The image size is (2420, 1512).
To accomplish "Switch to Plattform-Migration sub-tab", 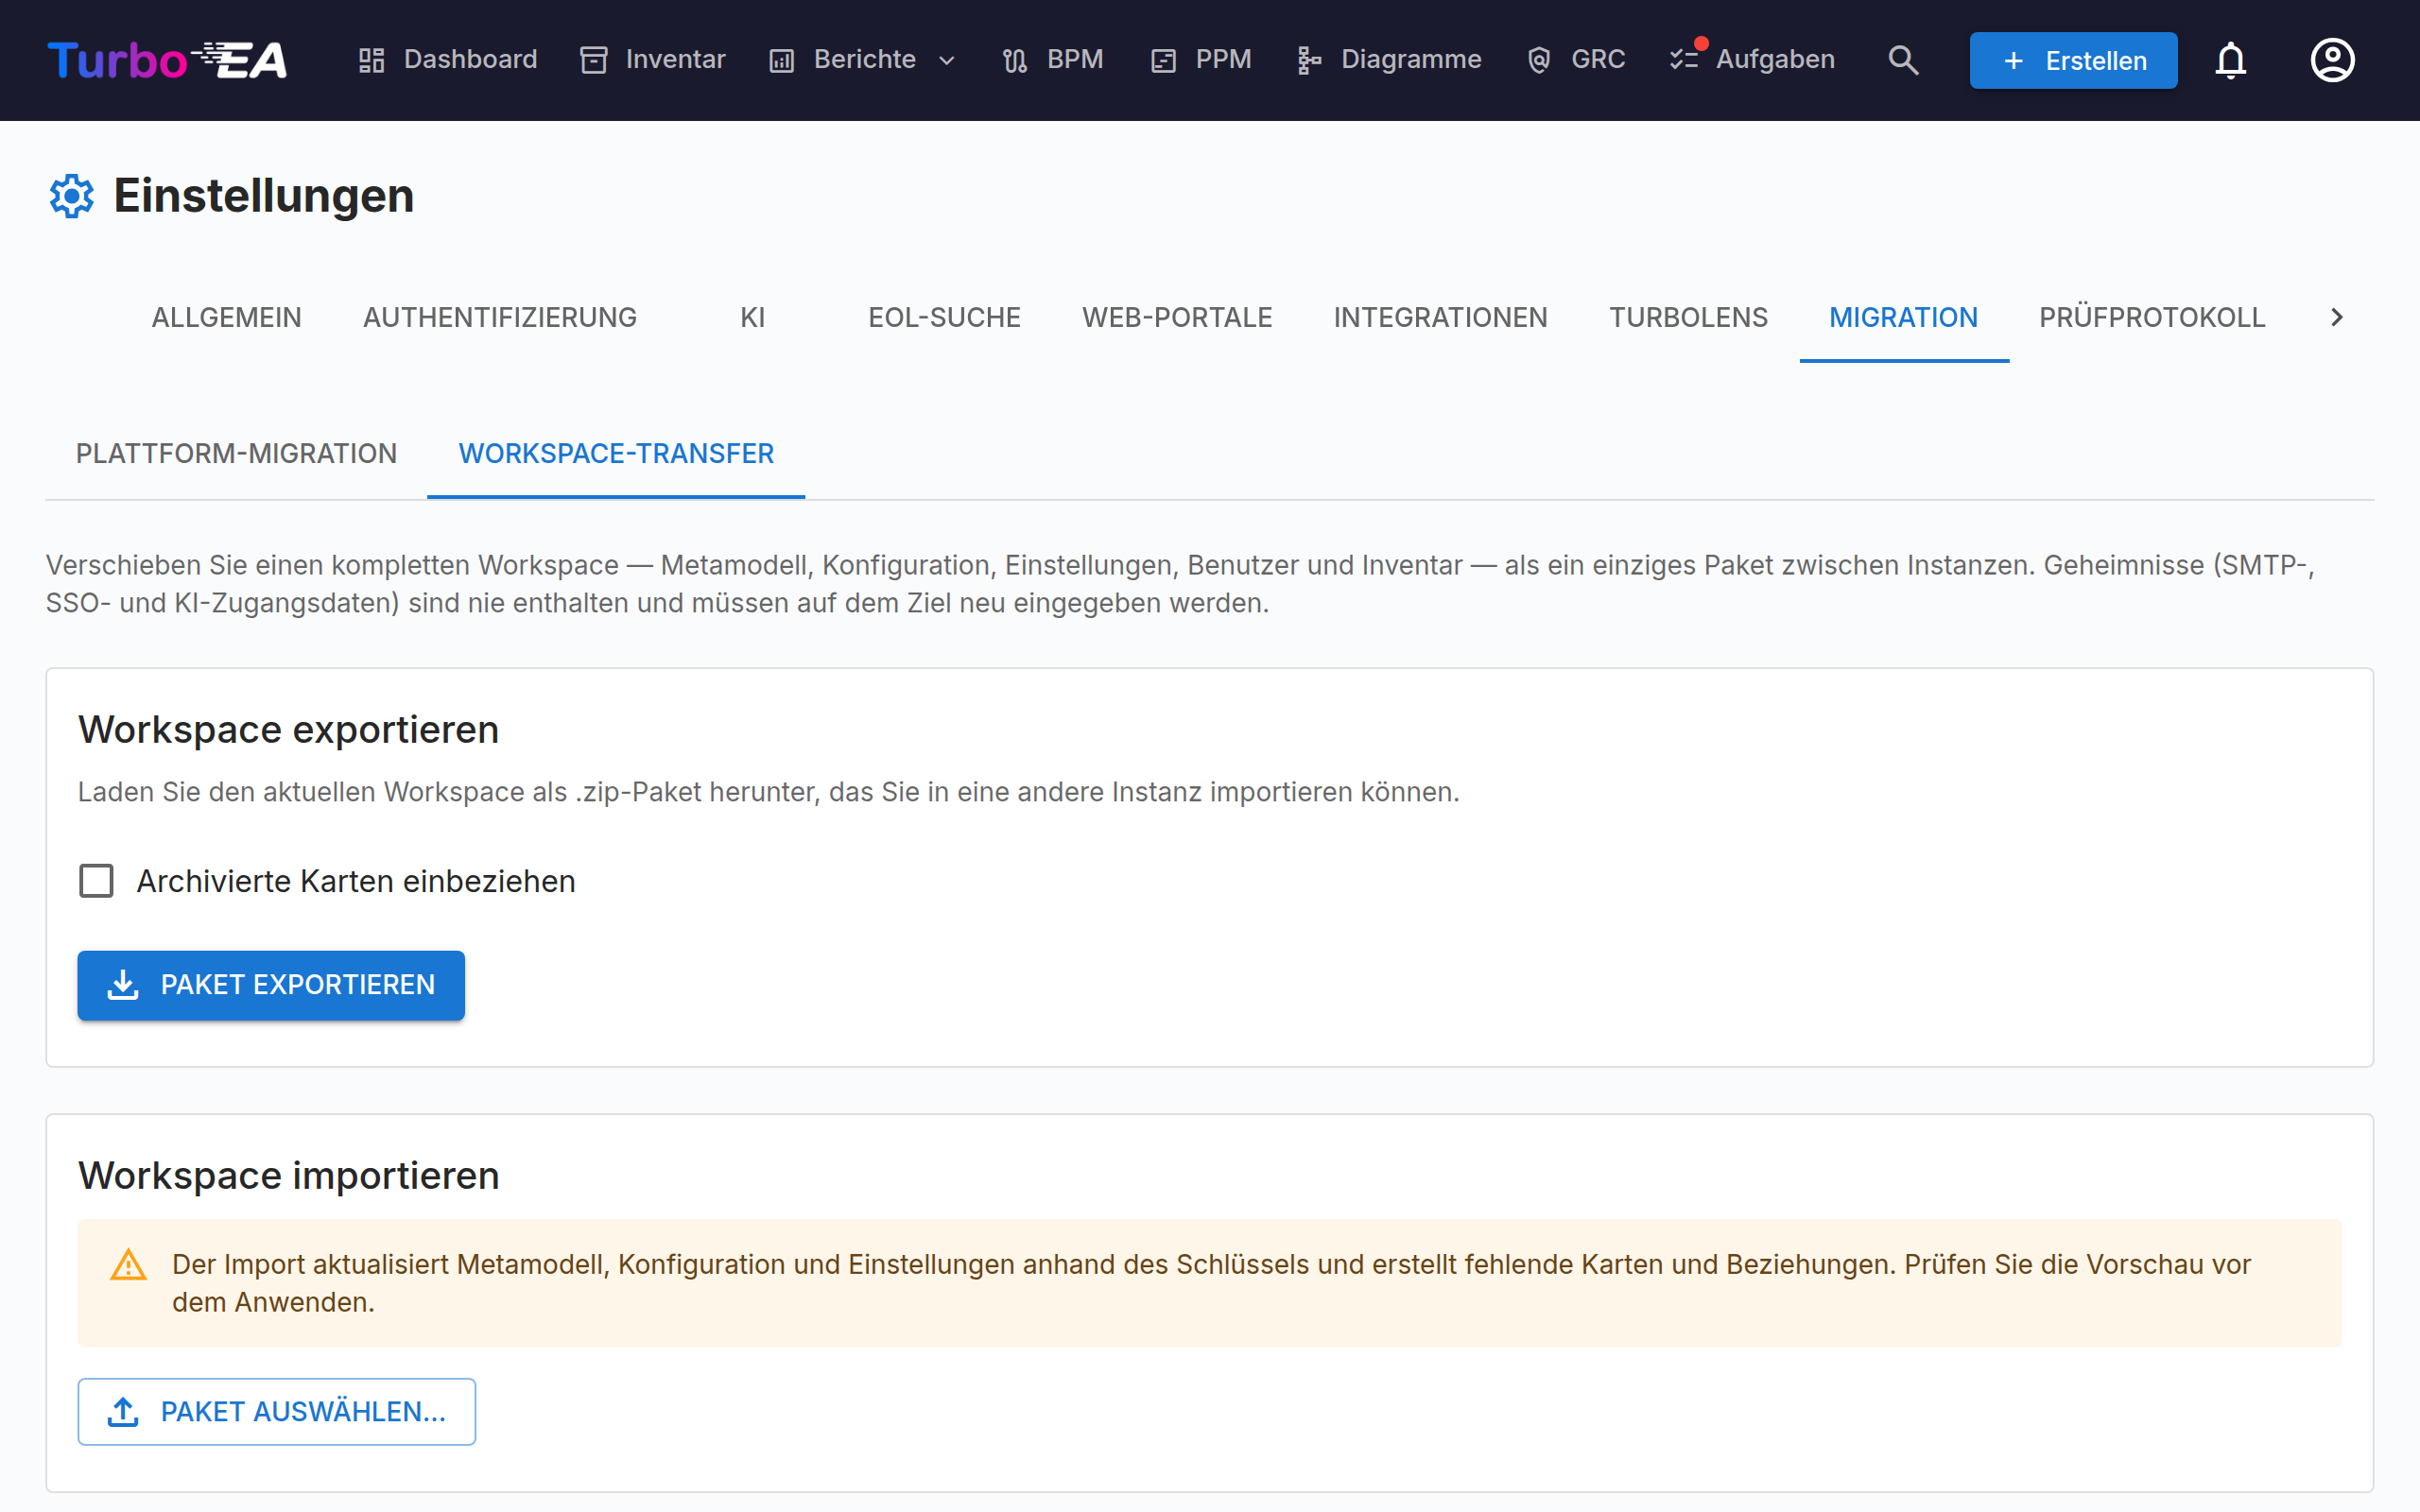I will [x=236, y=454].
